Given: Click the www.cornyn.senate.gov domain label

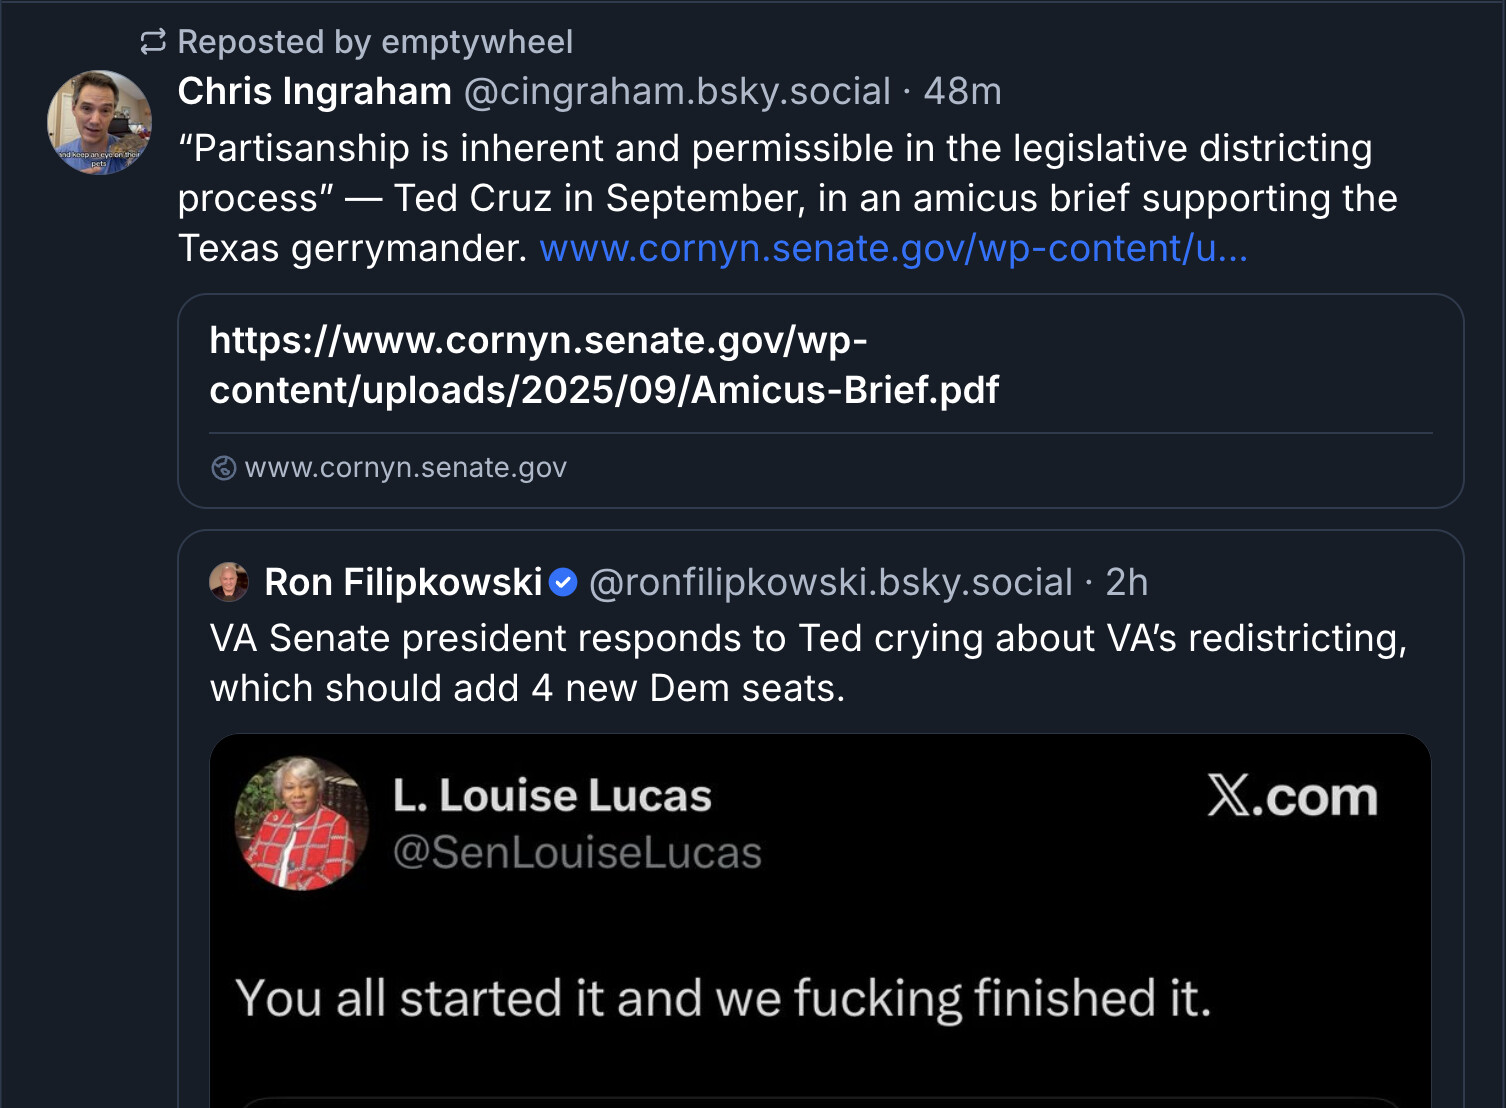Looking at the screenshot, I should [x=405, y=468].
